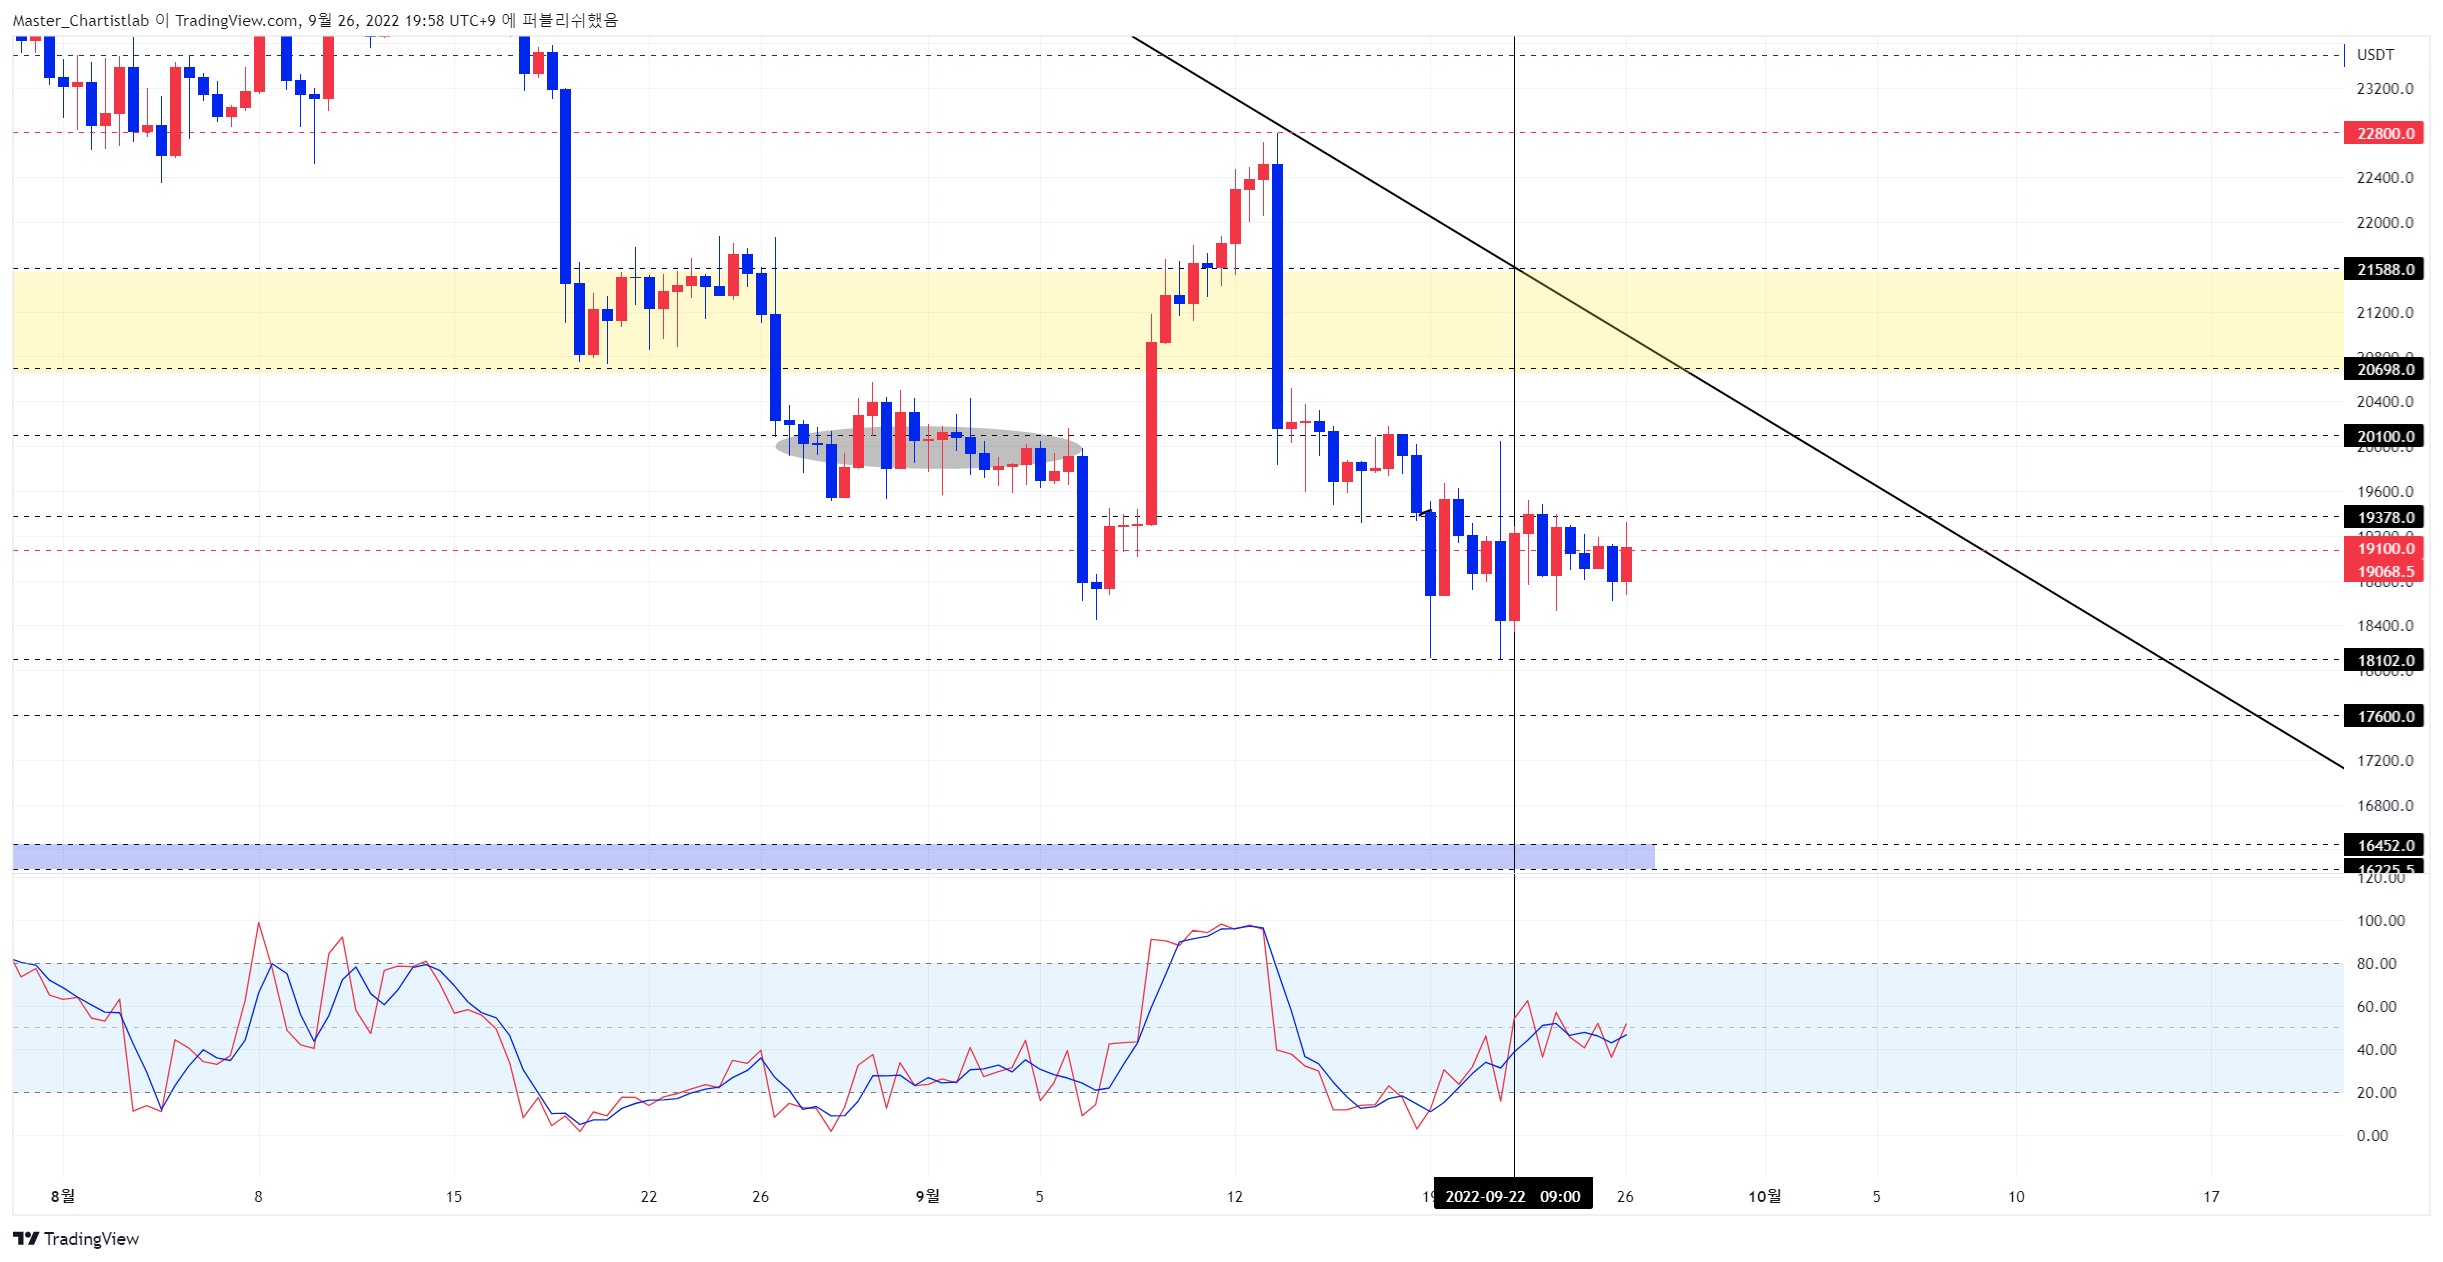
Task: Click the 18400.0 axis value
Action: click(x=2384, y=626)
